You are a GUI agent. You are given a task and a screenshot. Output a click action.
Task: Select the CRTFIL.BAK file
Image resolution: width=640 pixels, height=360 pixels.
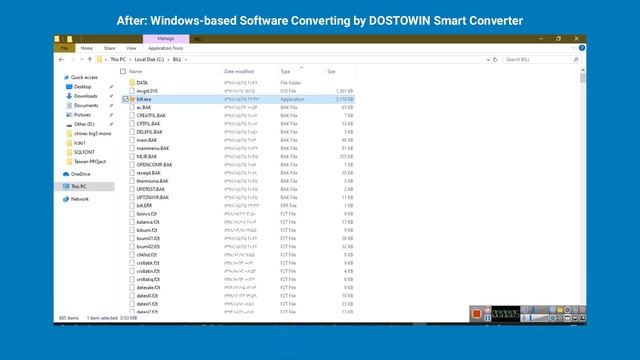148,124
